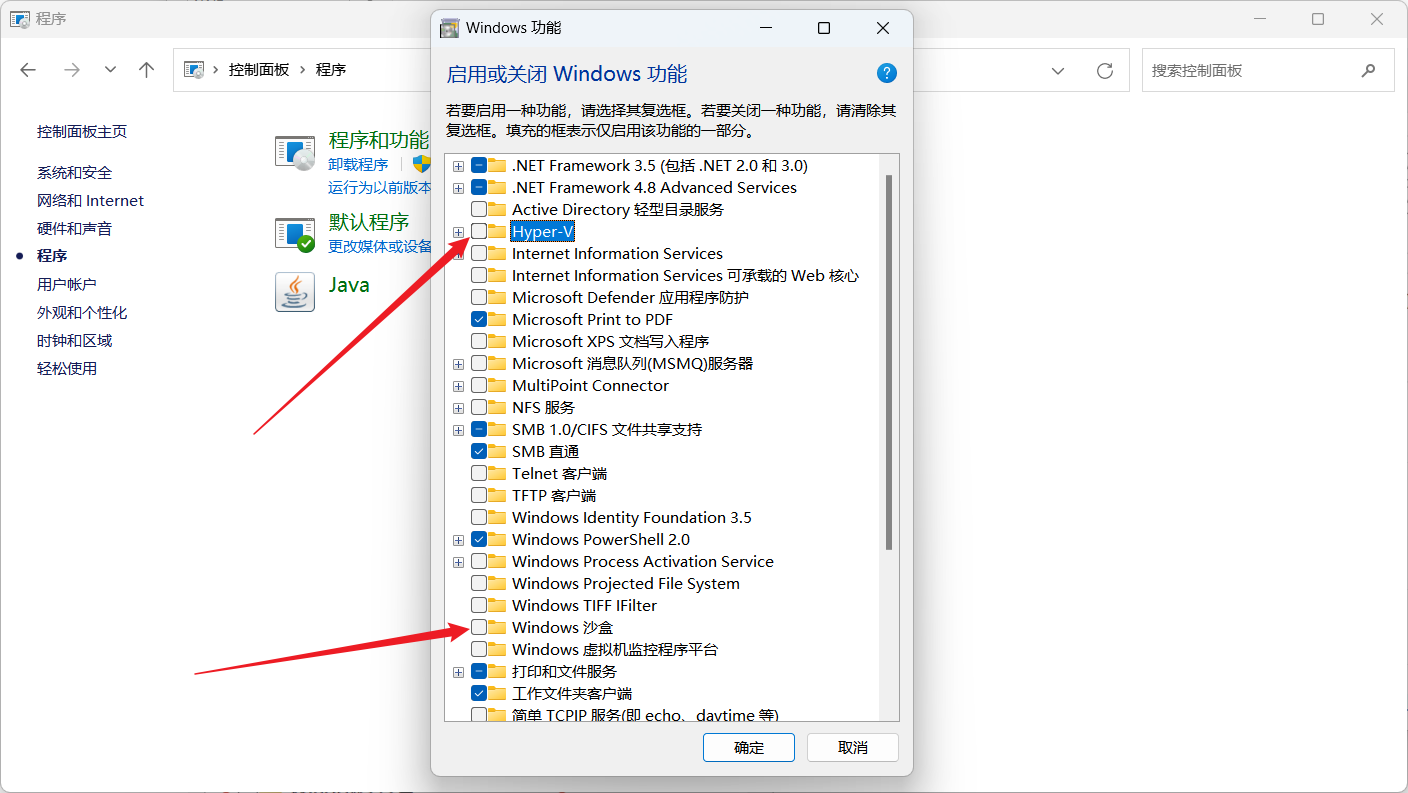This screenshot has height=793, width=1408.
Task: Expand the NFS 服务 node
Action: pyautogui.click(x=458, y=408)
